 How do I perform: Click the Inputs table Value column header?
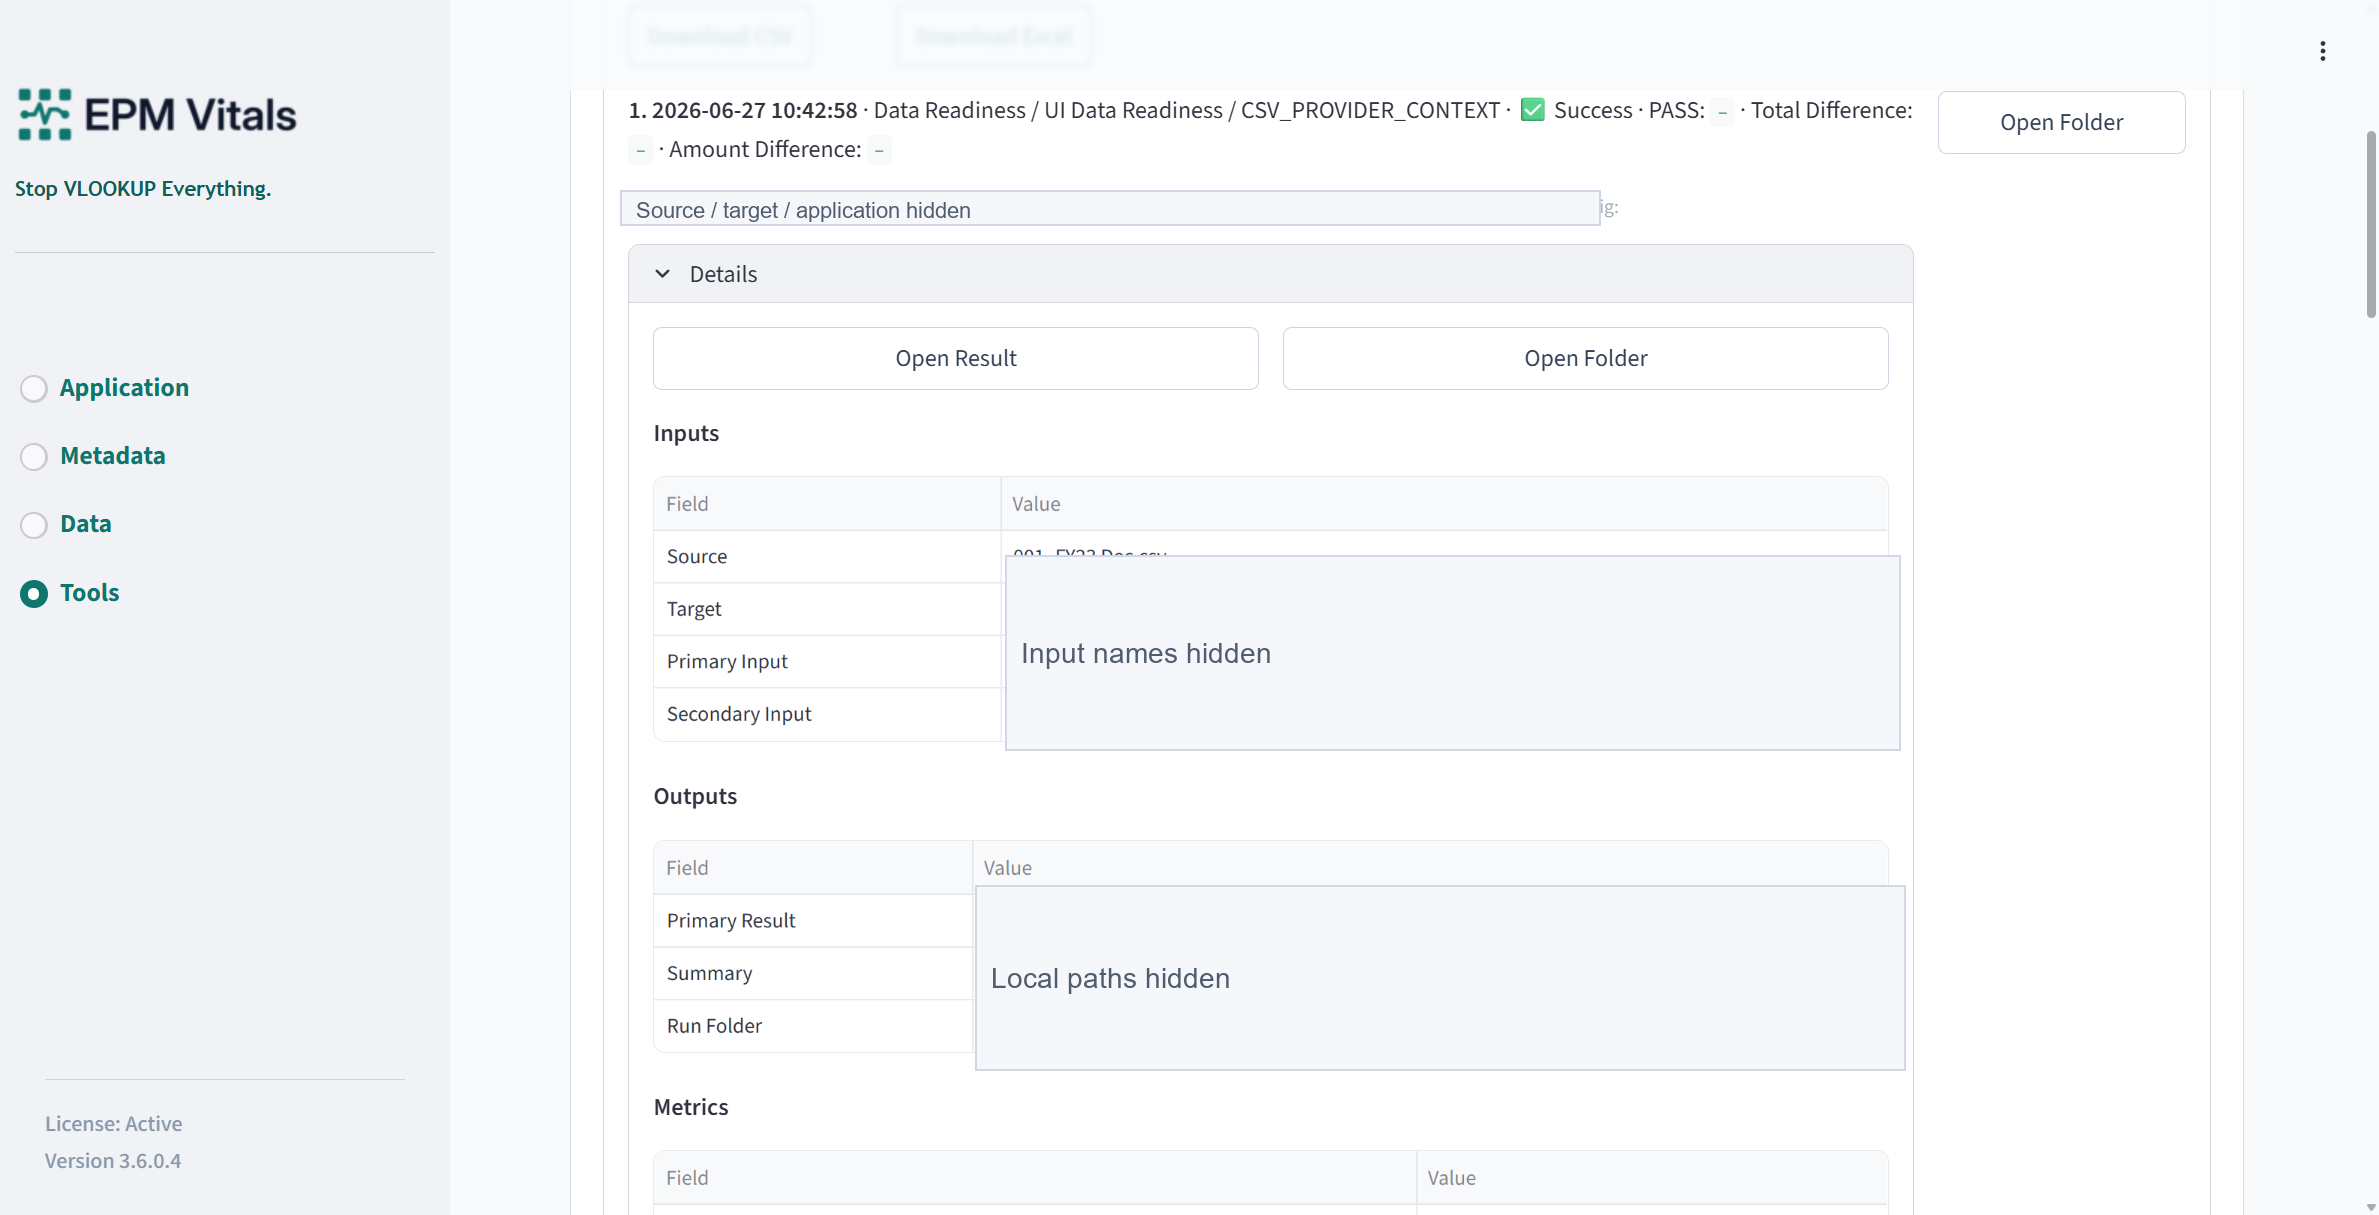click(x=1444, y=504)
